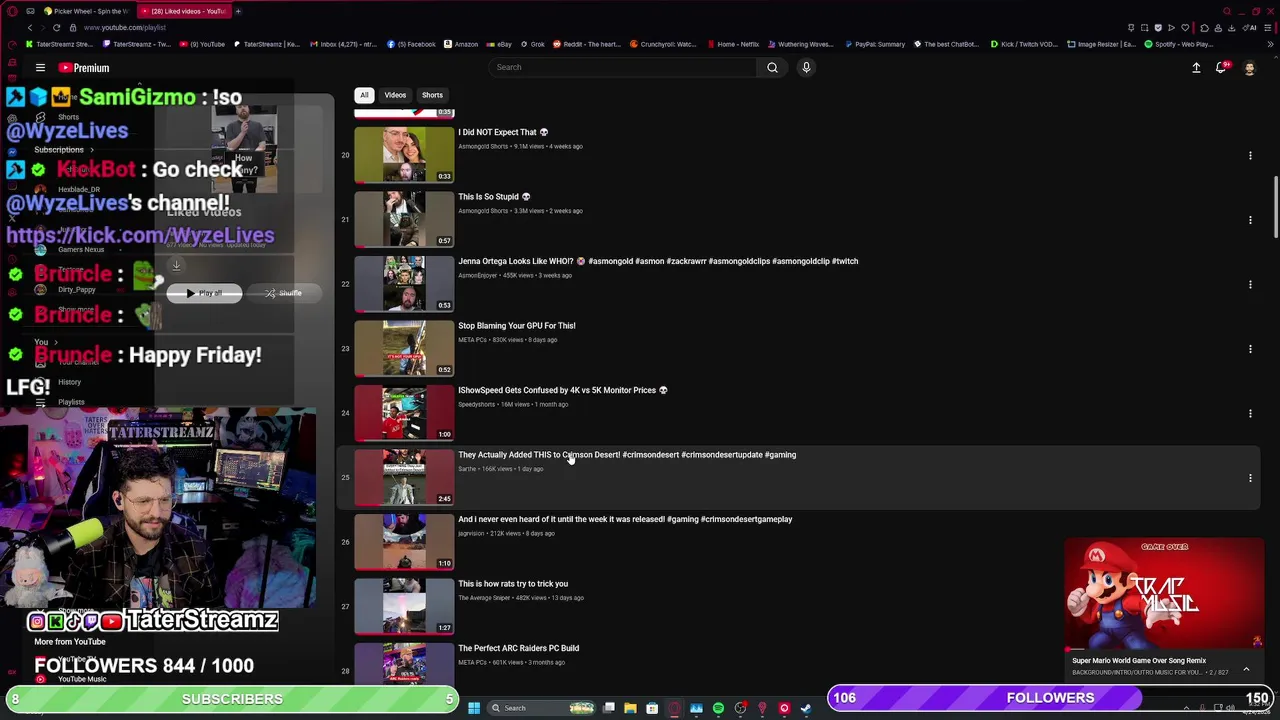Open Asmongold Shorts channel under row 20
Image resolution: width=1280 pixels, height=720 pixels.
(483, 147)
